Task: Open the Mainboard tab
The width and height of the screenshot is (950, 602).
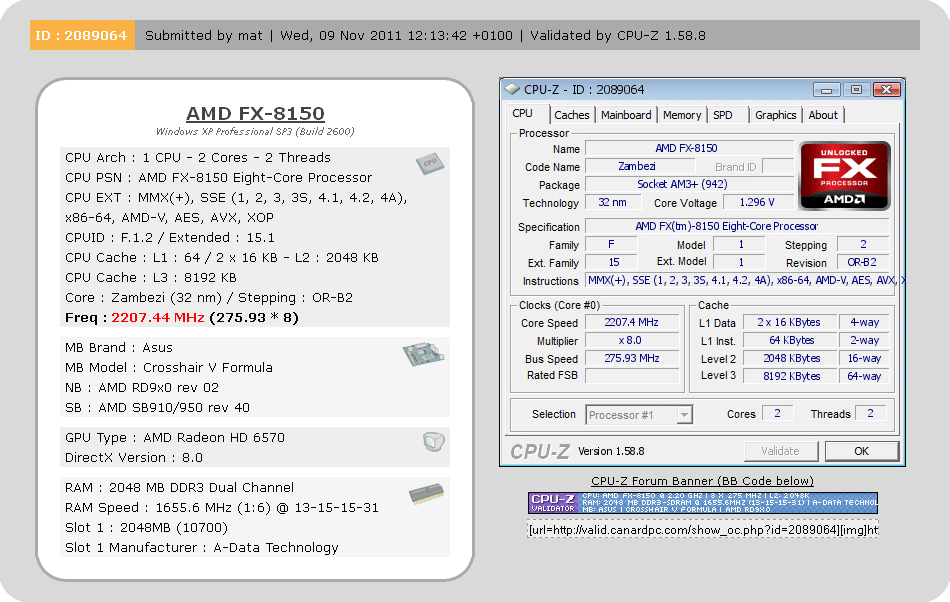Action: tap(626, 115)
